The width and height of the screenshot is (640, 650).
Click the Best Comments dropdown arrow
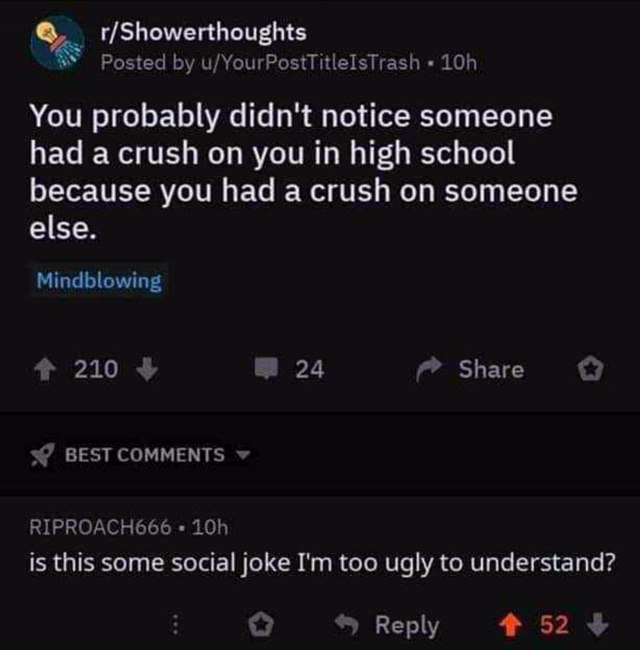(x=243, y=455)
